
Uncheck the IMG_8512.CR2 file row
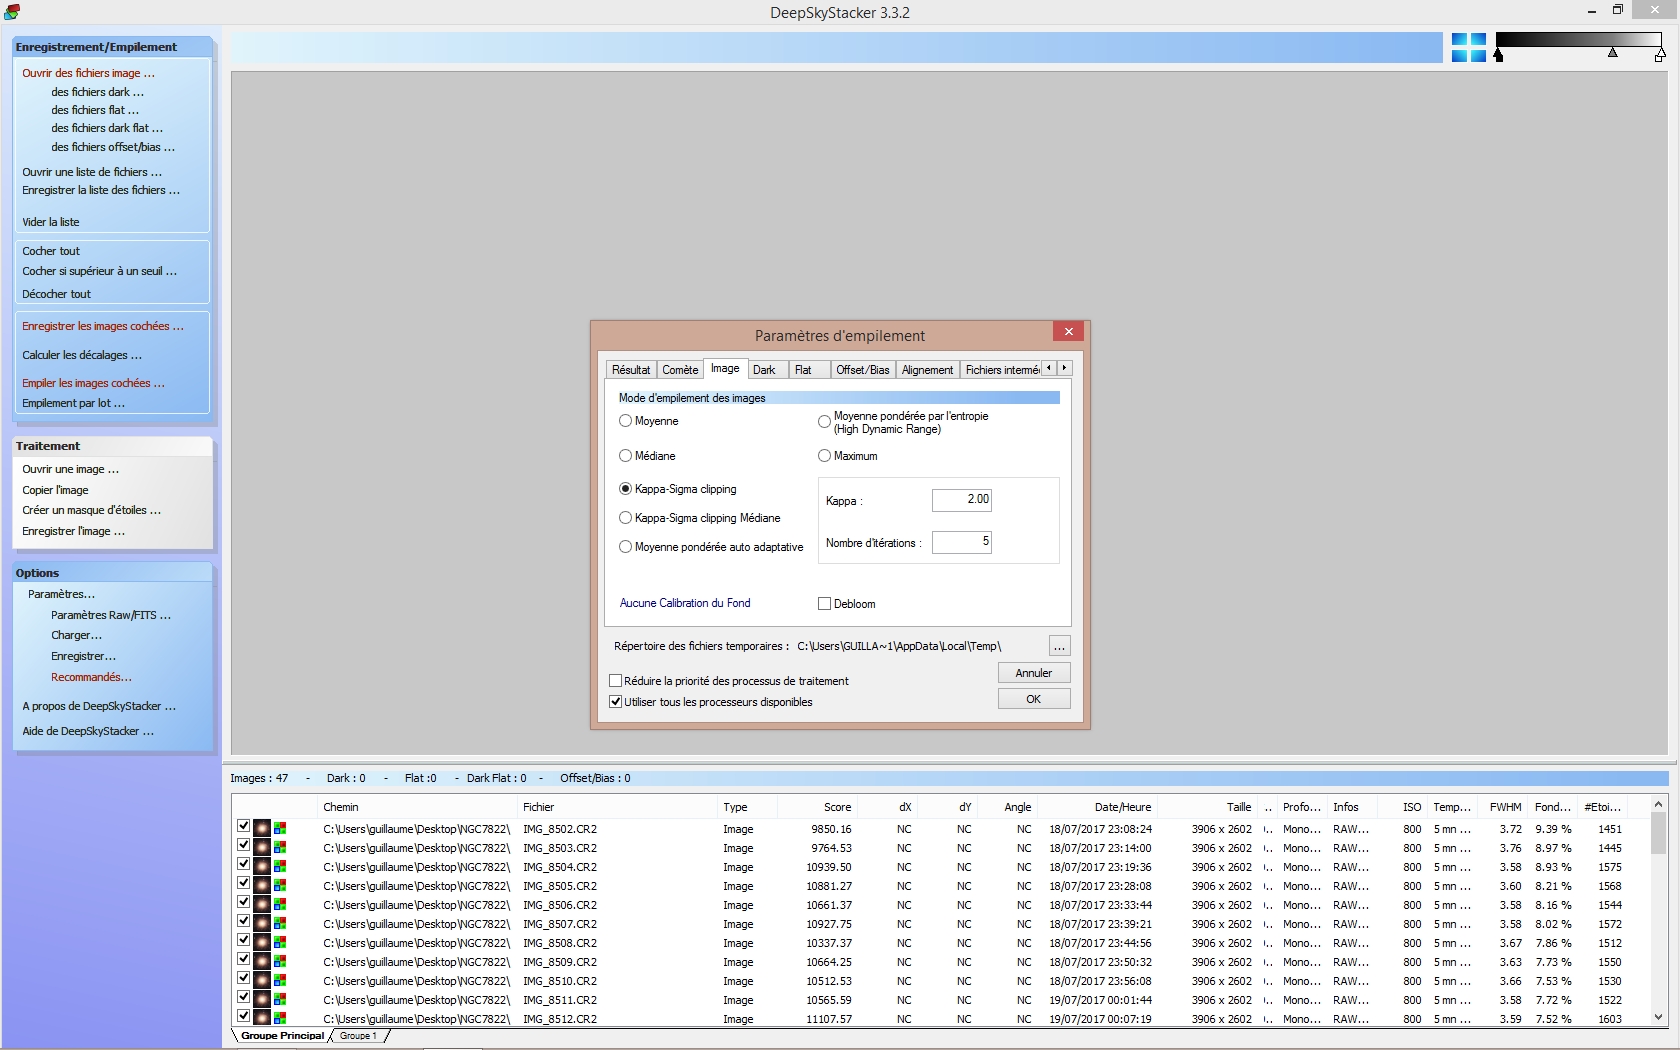(x=243, y=1016)
